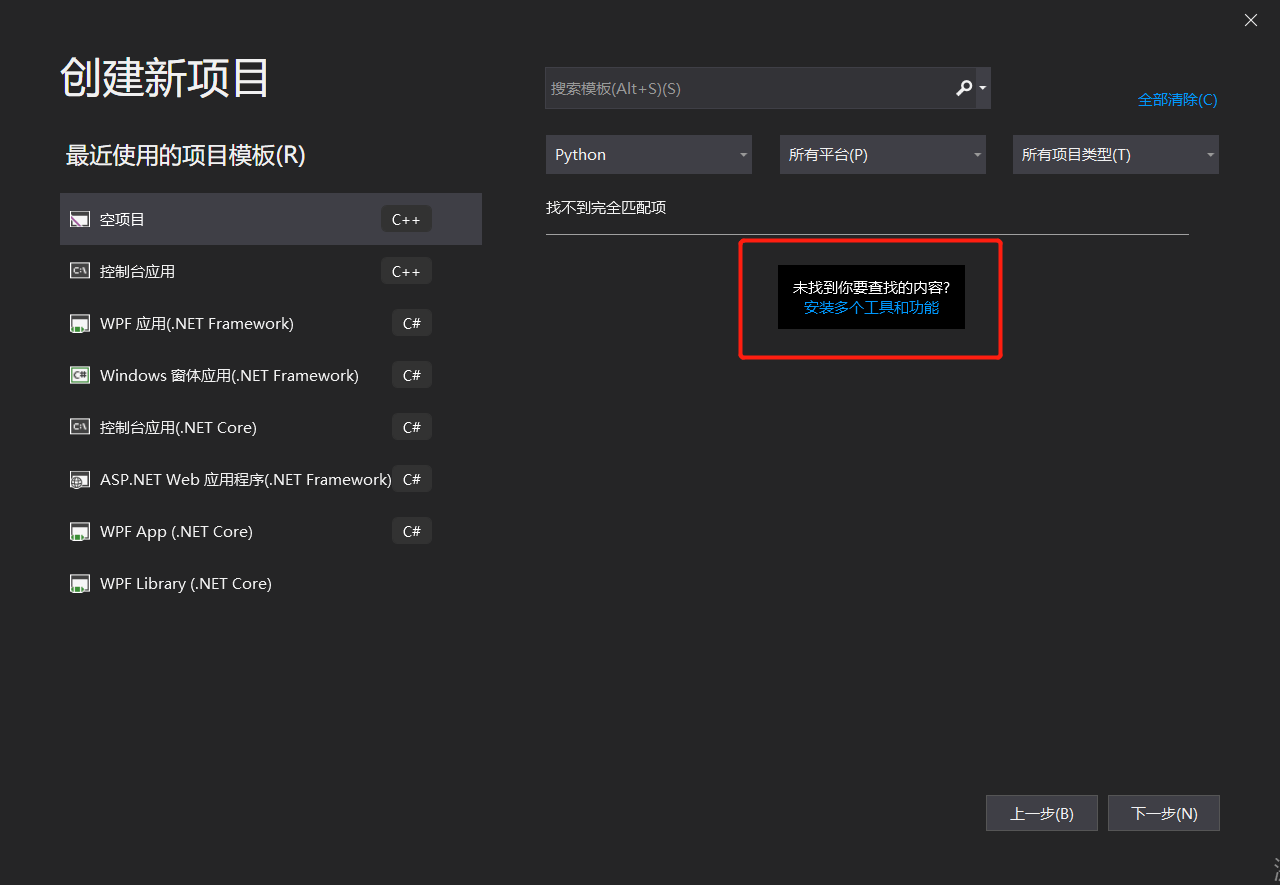The height and width of the screenshot is (885, 1280).
Task: Click the C++ tag on 空项目
Action: (x=406, y=219)
